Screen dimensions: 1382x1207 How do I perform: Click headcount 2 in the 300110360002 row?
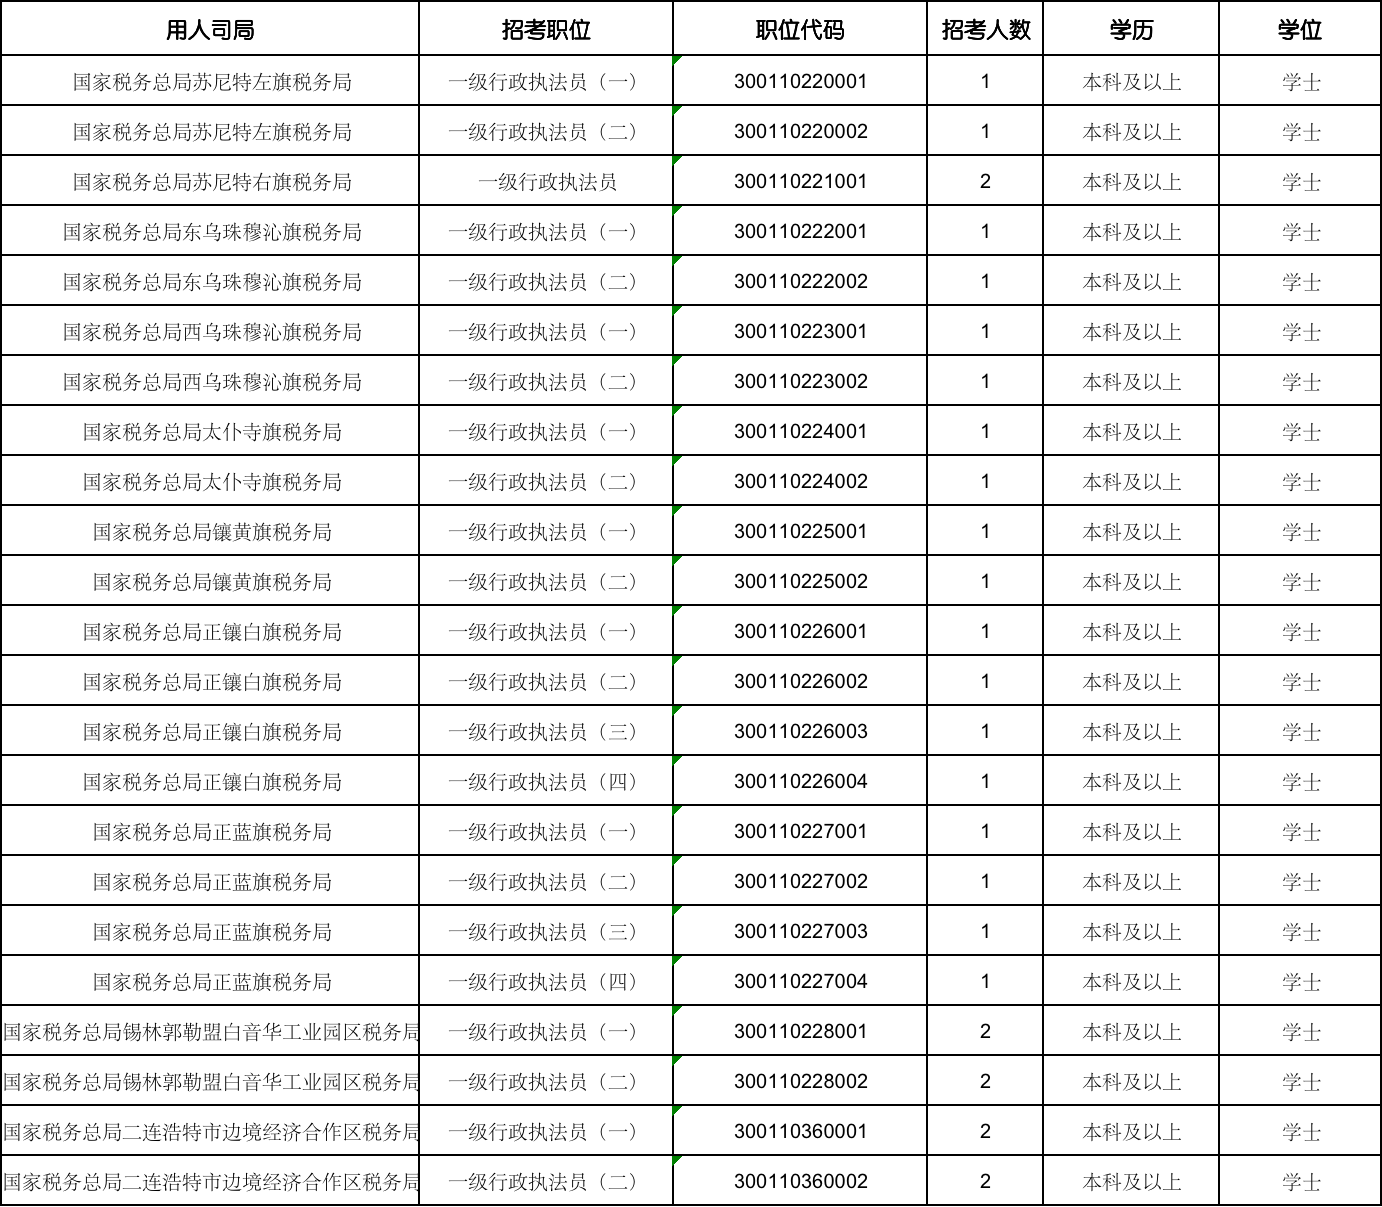[985, 1181]
